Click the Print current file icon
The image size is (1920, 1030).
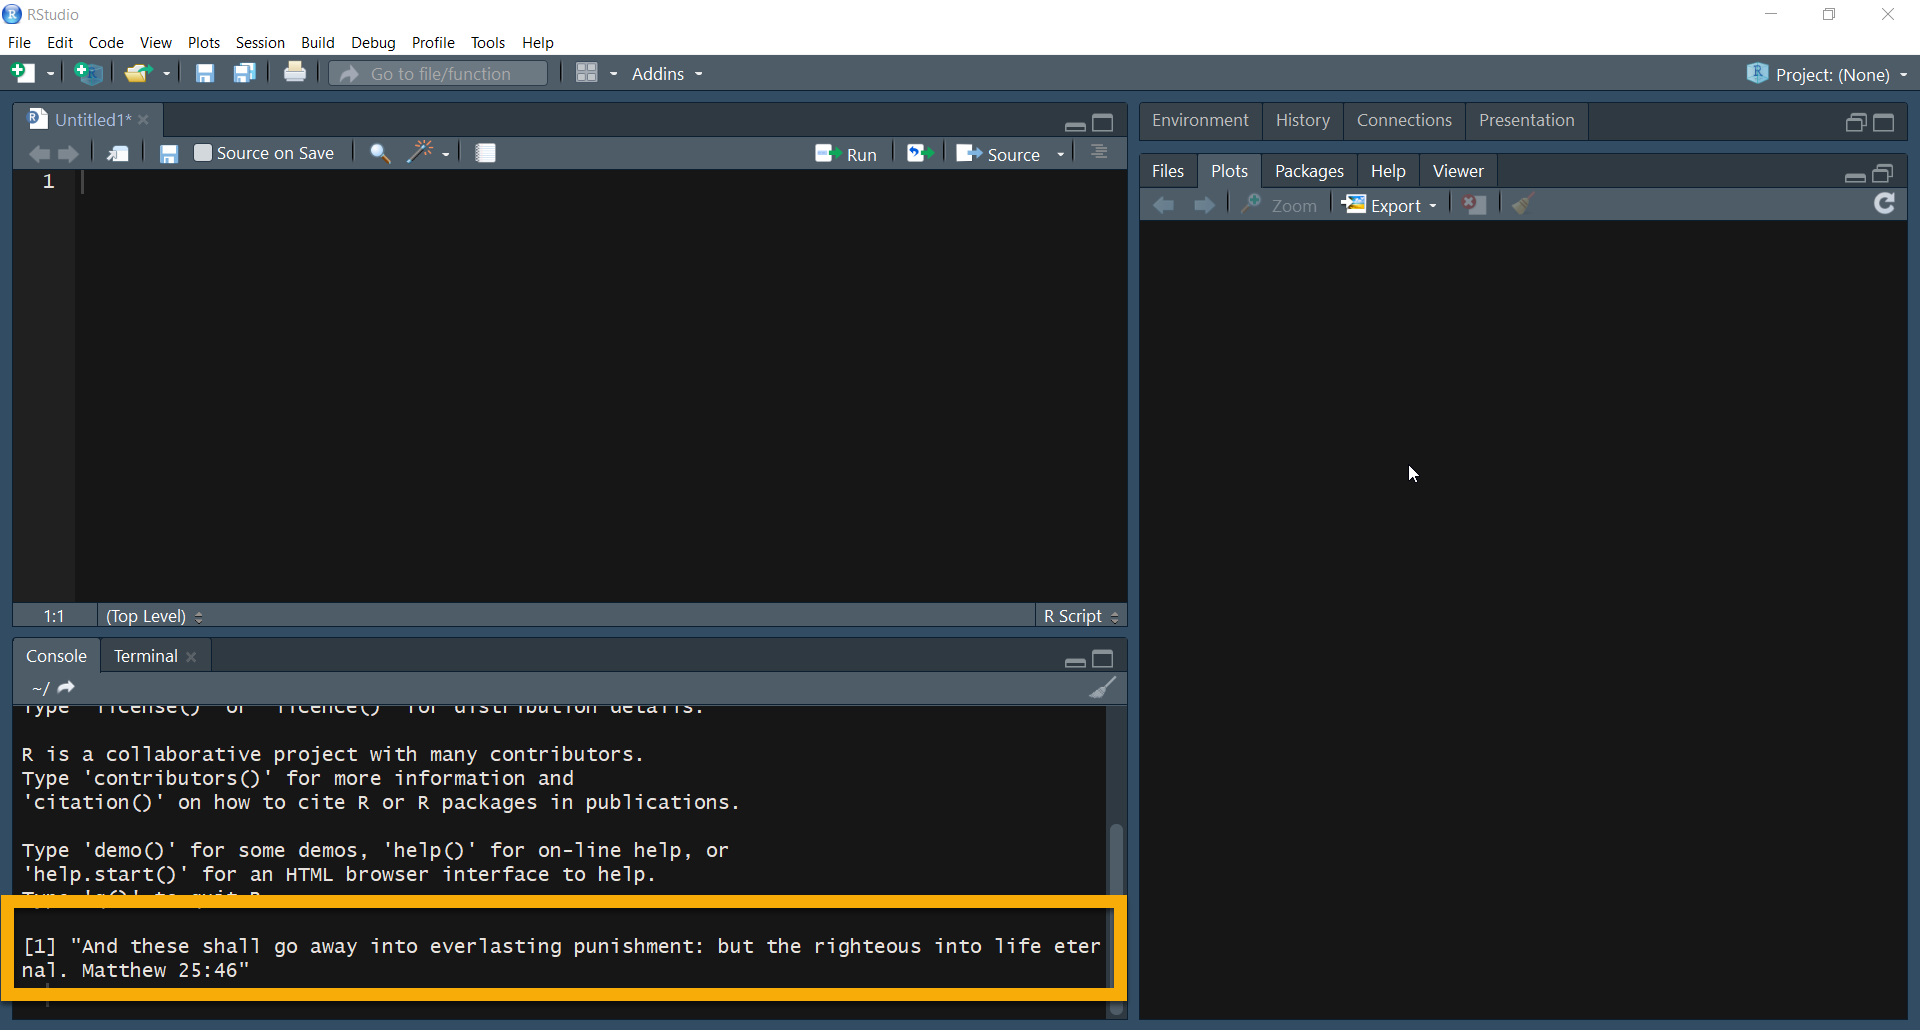pyautogui.click(x=294, y=73)
